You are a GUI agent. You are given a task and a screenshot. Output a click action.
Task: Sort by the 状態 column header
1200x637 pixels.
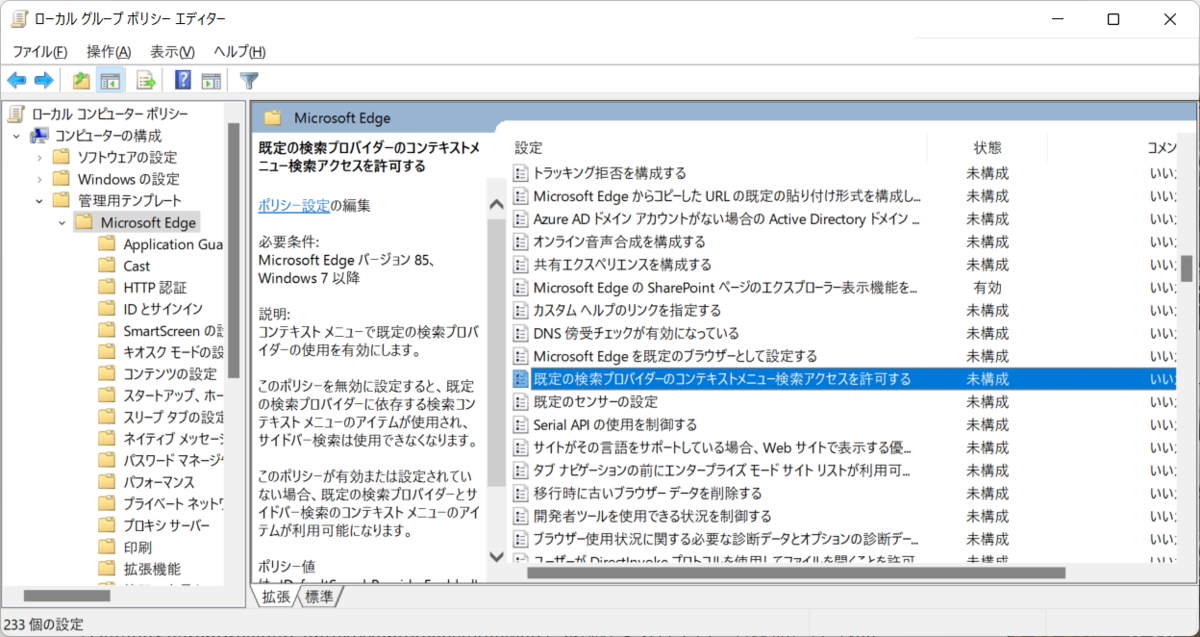(987, 148)
